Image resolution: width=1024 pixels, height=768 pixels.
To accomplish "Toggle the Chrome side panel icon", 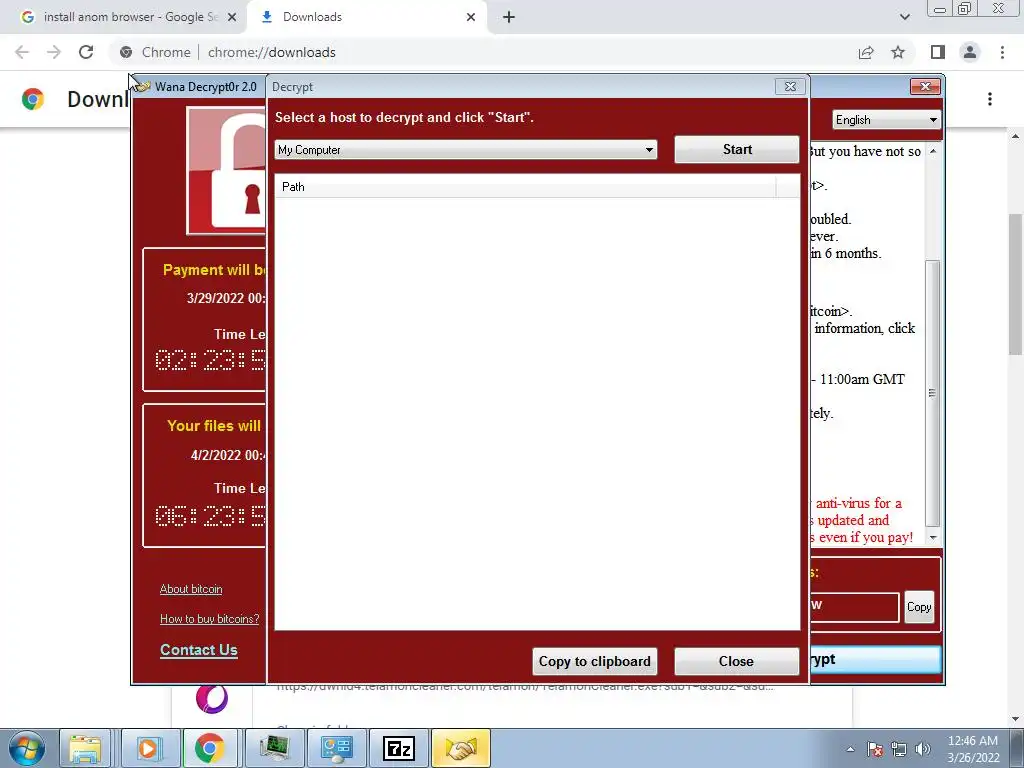I will (x=938, y=52).
